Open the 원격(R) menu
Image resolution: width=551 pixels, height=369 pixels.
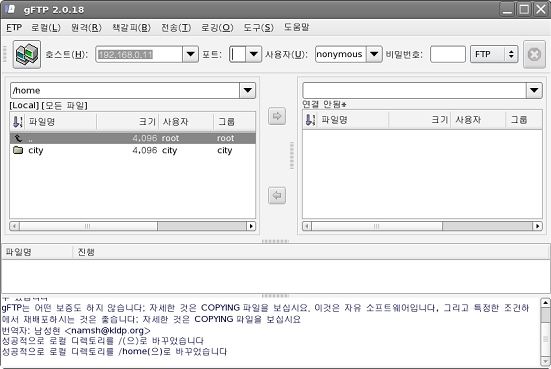pos(86,27)
